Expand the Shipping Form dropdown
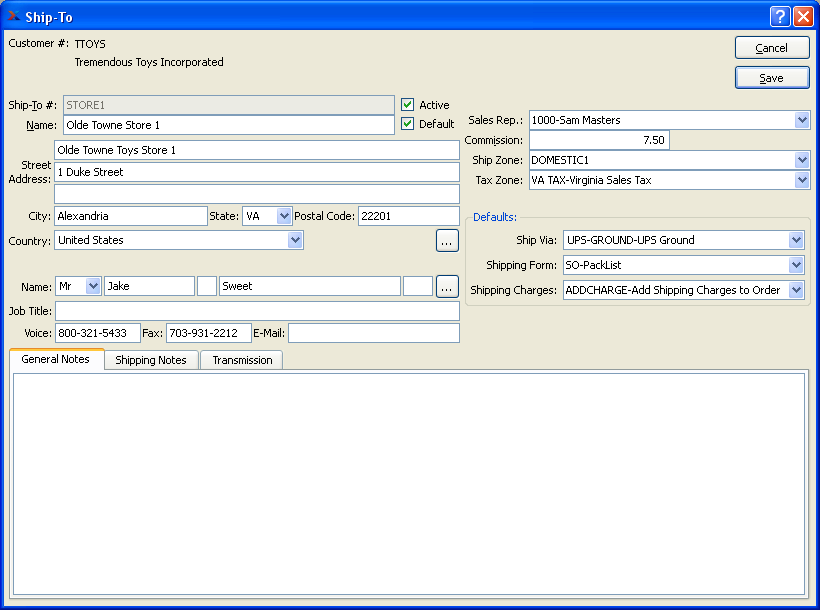Viewport: 820px width, 610px height. click(x=796, y=265)
